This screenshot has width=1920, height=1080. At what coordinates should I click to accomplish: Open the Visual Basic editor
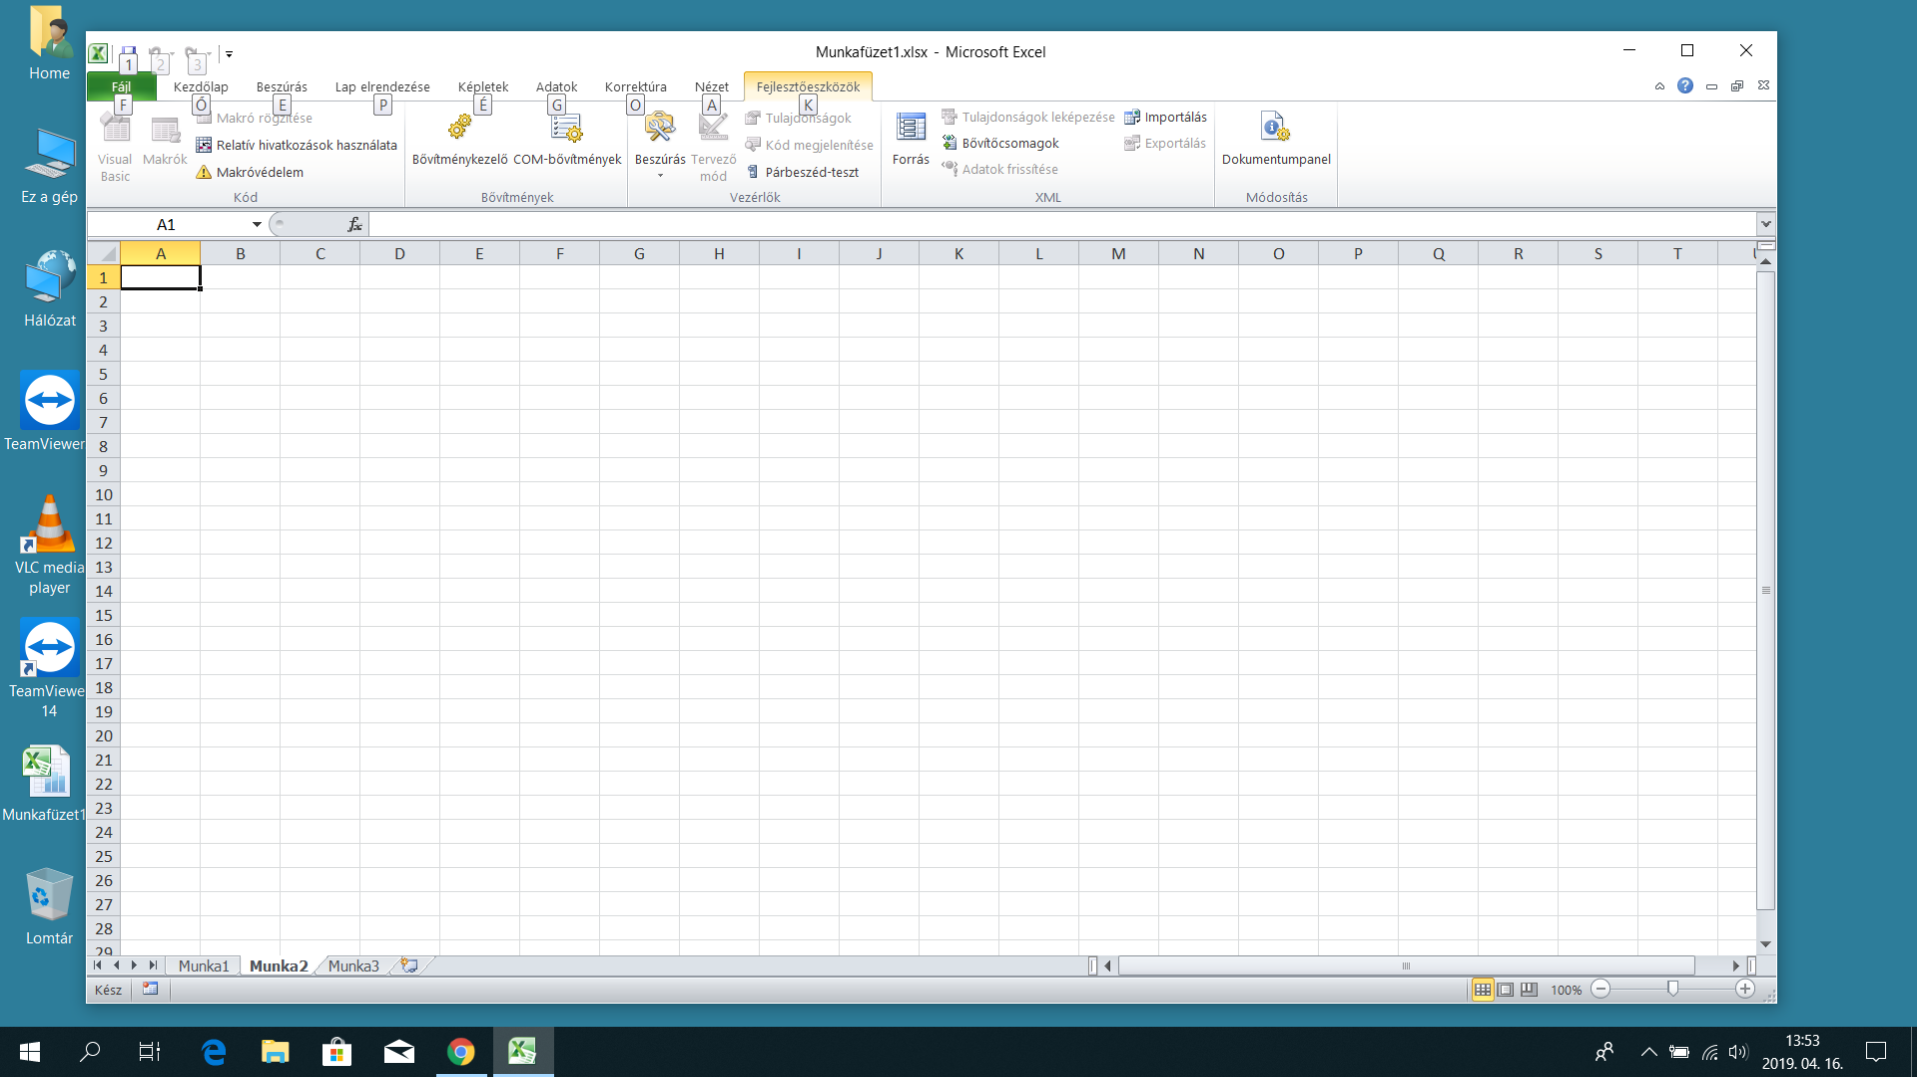point(115,147)
